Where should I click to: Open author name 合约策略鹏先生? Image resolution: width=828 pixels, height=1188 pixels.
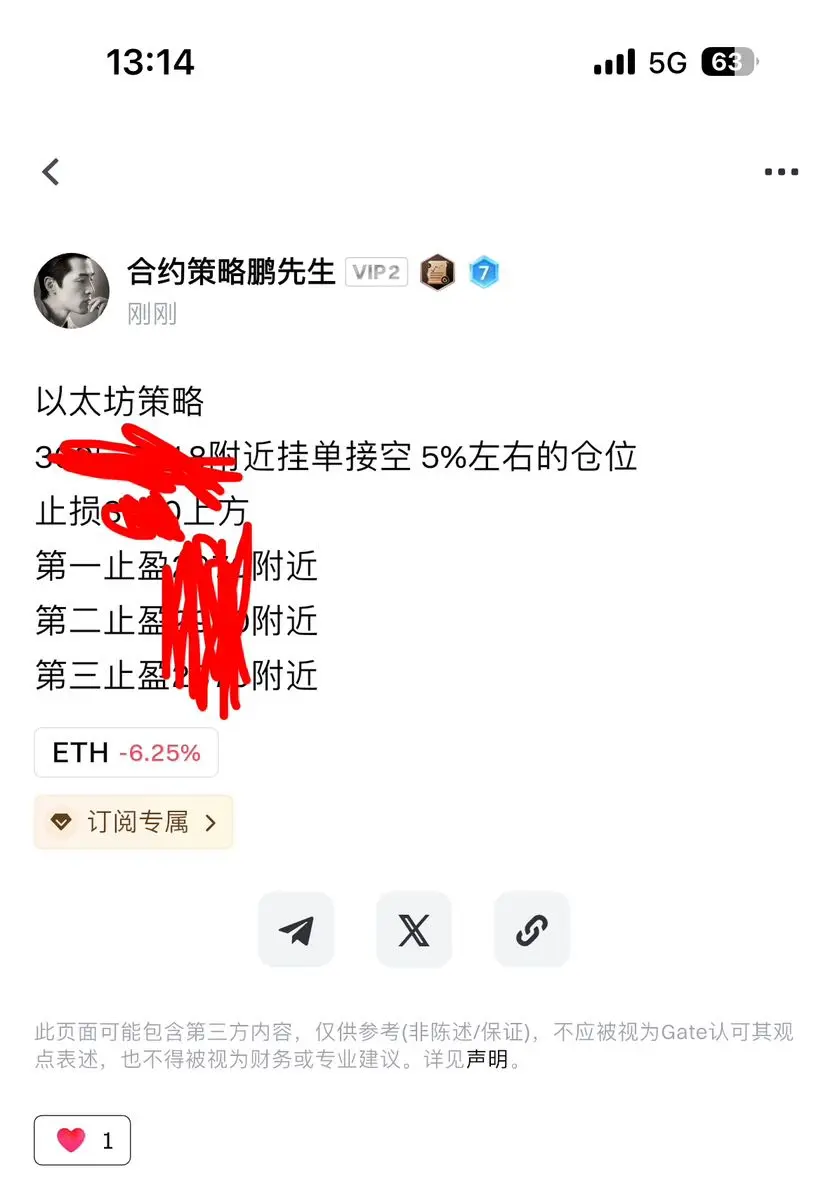coord(231,272)
